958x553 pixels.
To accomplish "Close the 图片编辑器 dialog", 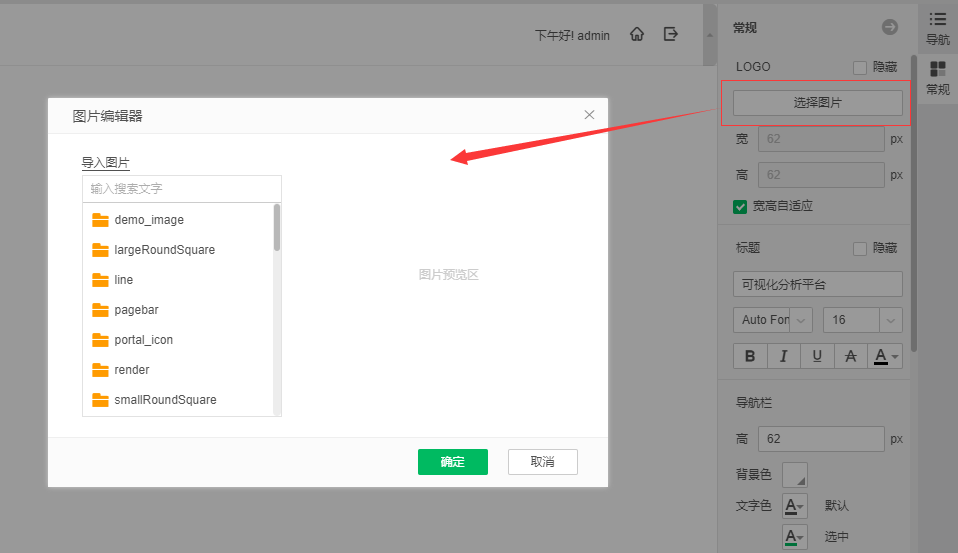I will coord(589,115).
